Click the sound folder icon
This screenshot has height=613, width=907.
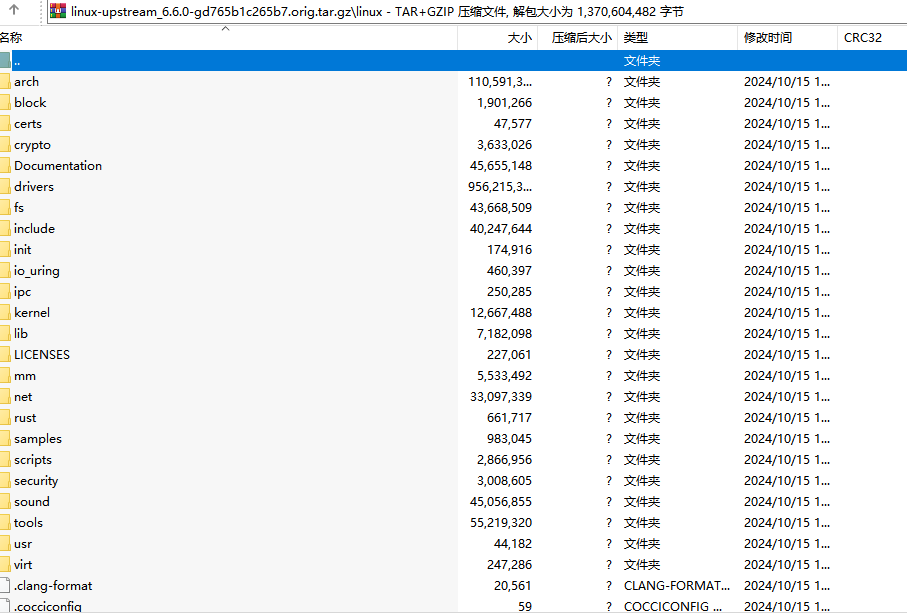point(5,502)
